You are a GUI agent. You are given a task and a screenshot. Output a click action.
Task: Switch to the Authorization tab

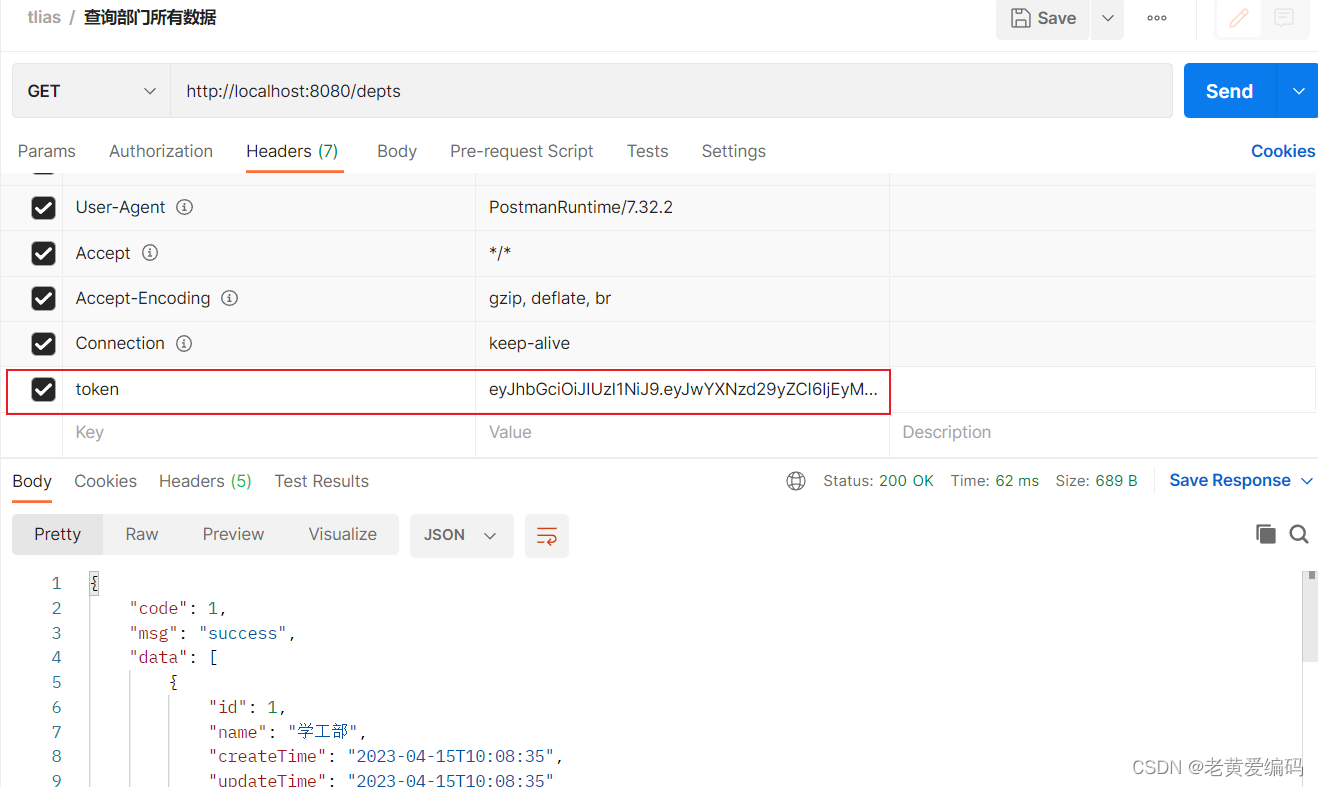click(160, 151)
